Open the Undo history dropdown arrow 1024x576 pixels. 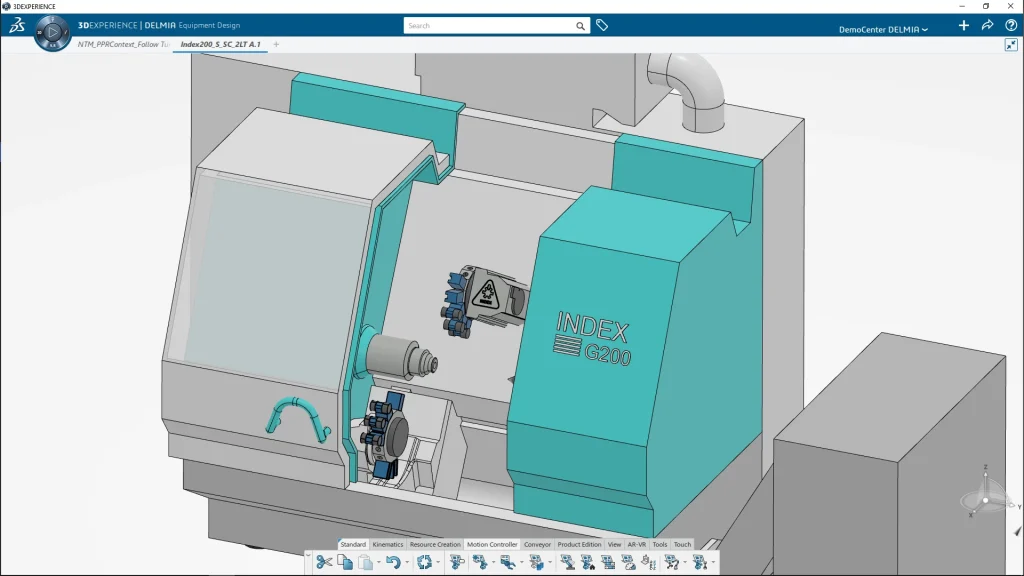pos(407,563)
